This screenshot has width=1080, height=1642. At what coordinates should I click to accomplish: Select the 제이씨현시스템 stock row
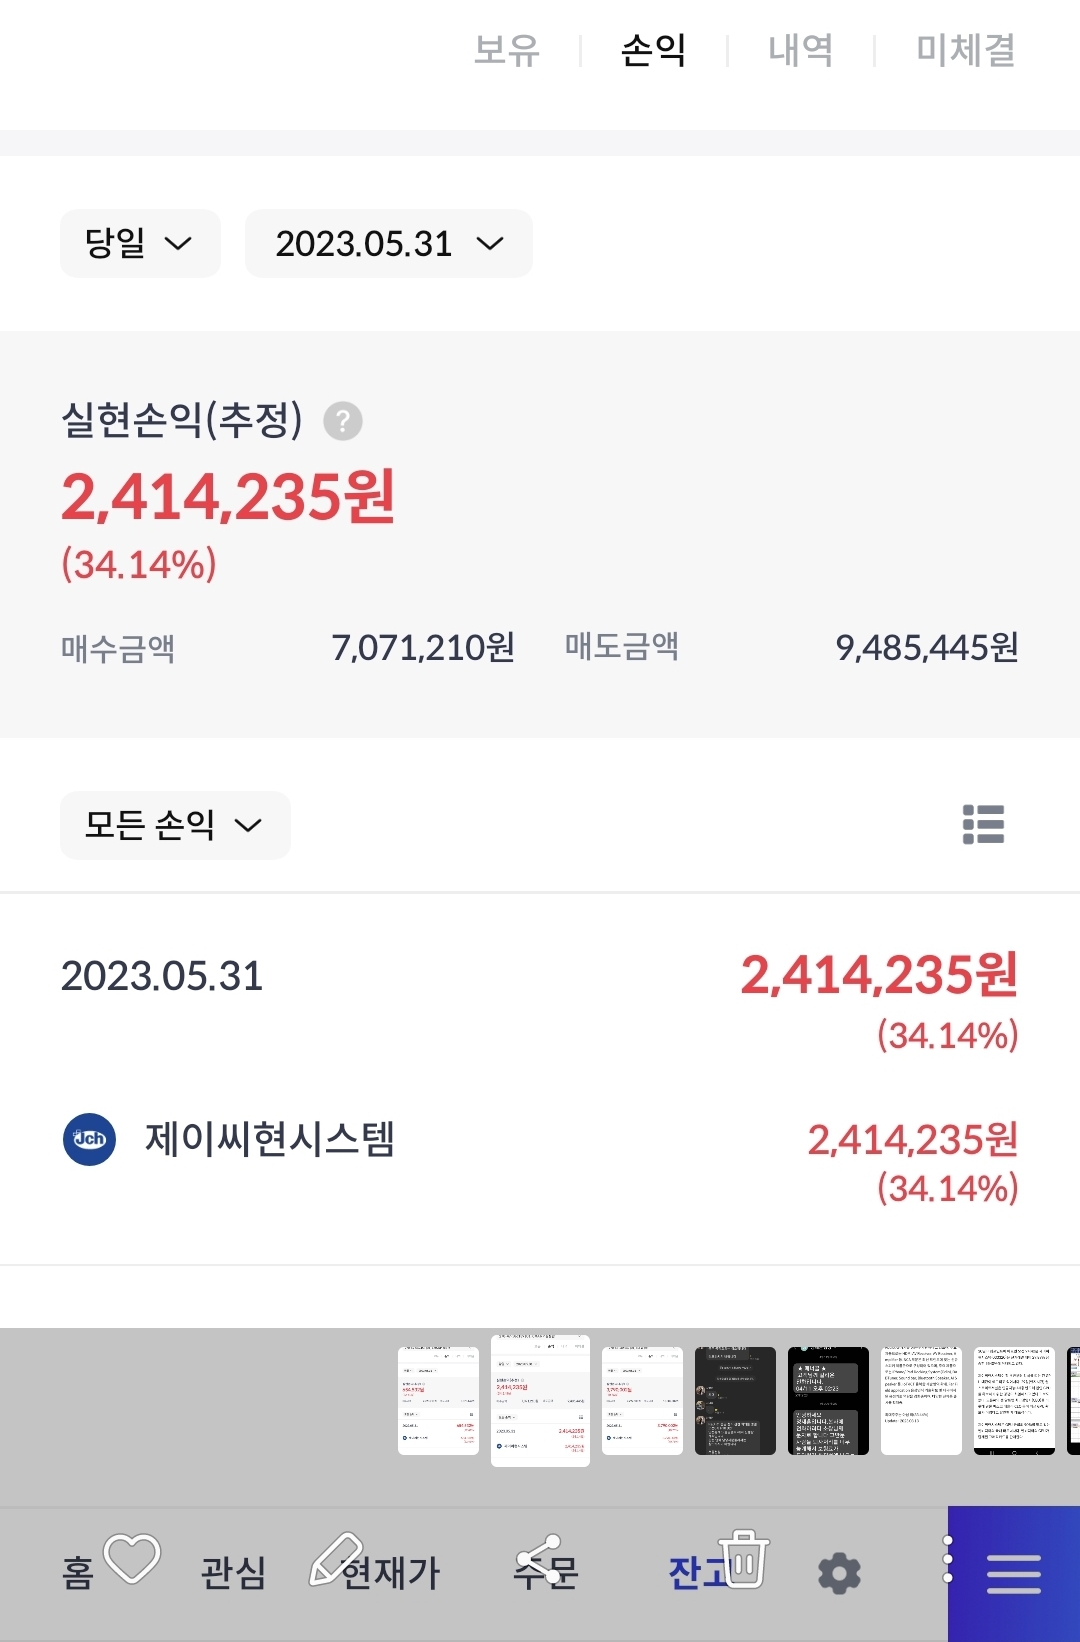[x=540, y=1162]
